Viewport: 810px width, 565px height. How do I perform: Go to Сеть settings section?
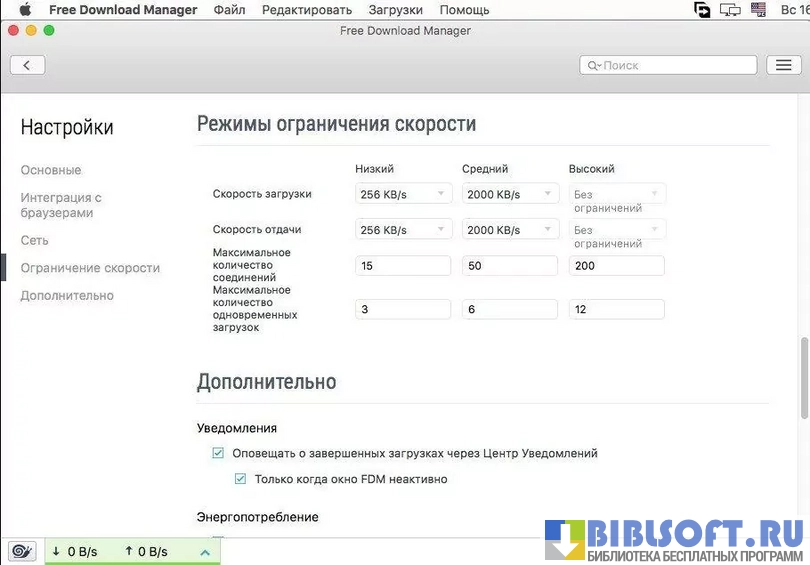click(x=34, y=240)
